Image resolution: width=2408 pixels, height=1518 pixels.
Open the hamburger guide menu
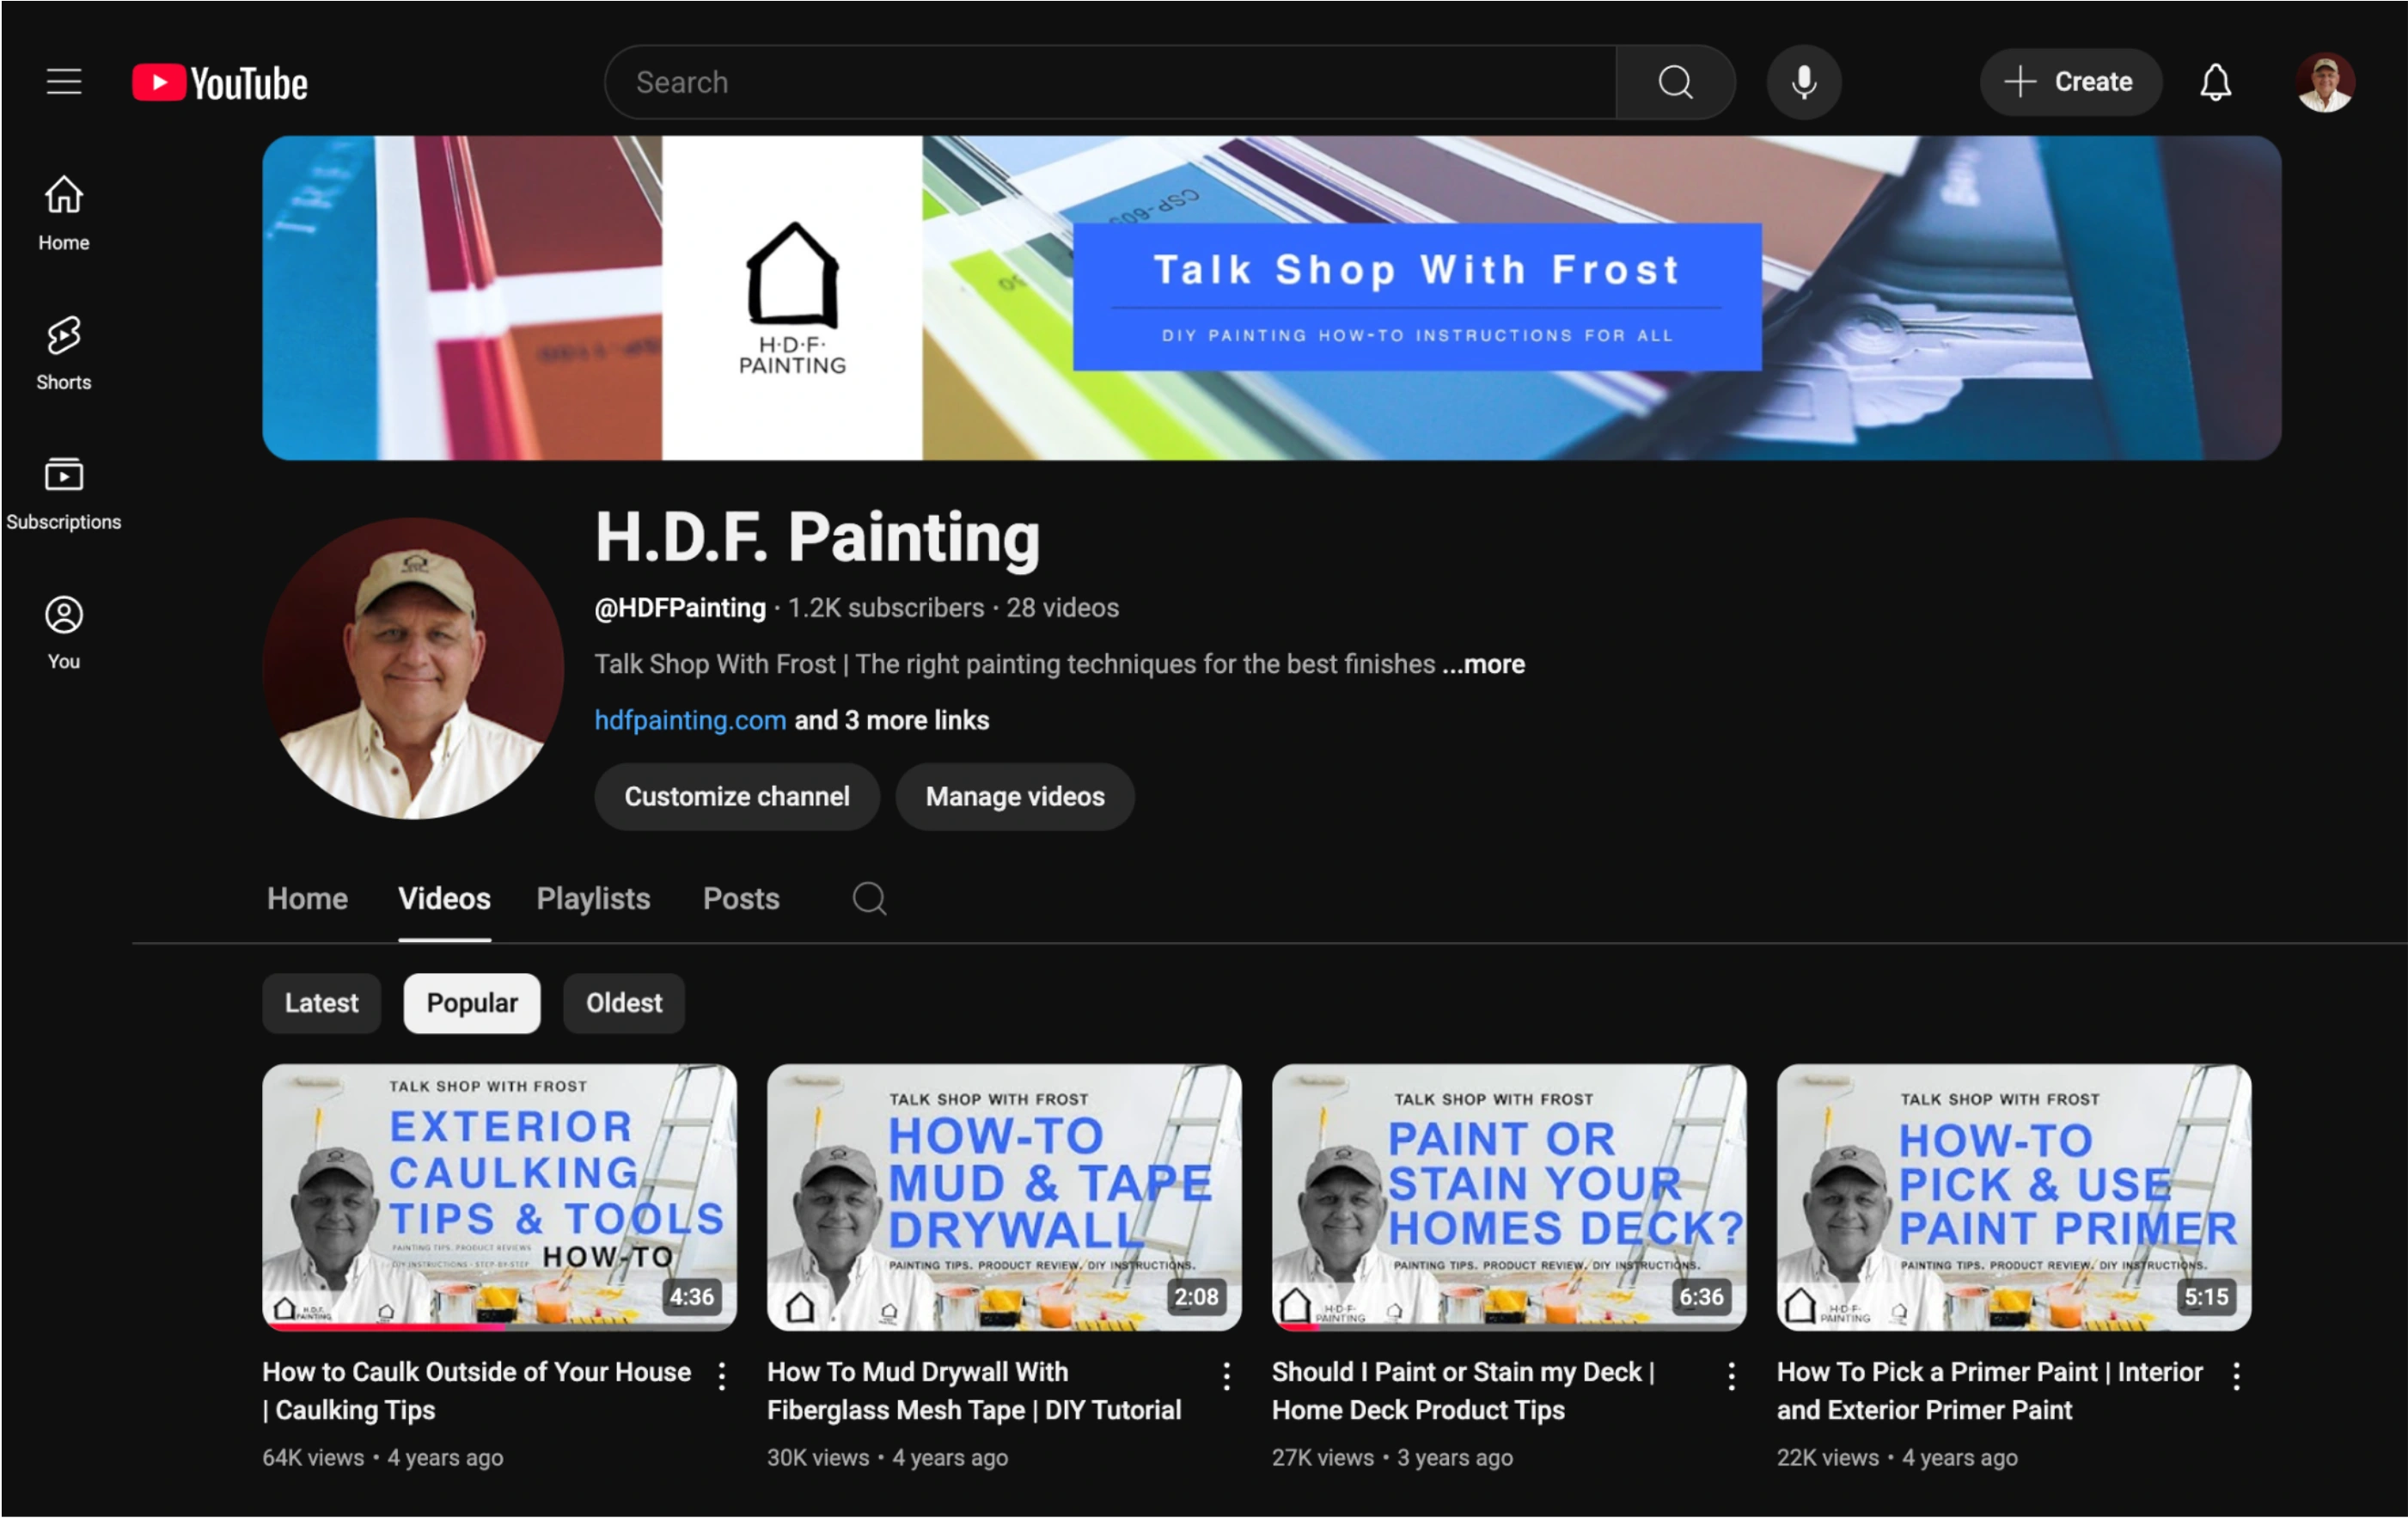(64, 82)
